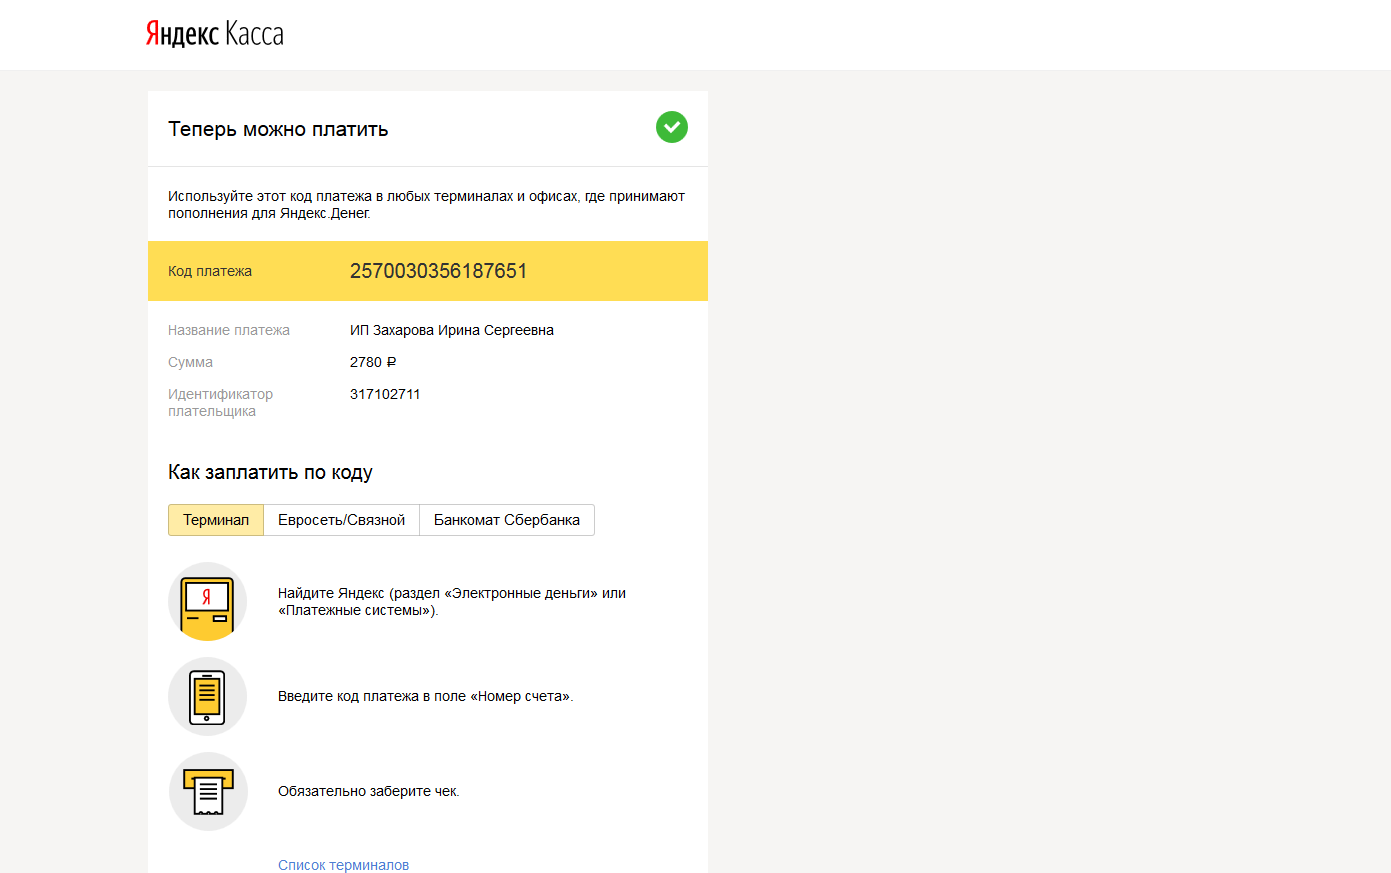Click the Обязательно заберите чек text
The image size is (1391, 873).
click(x=369, y=791)
